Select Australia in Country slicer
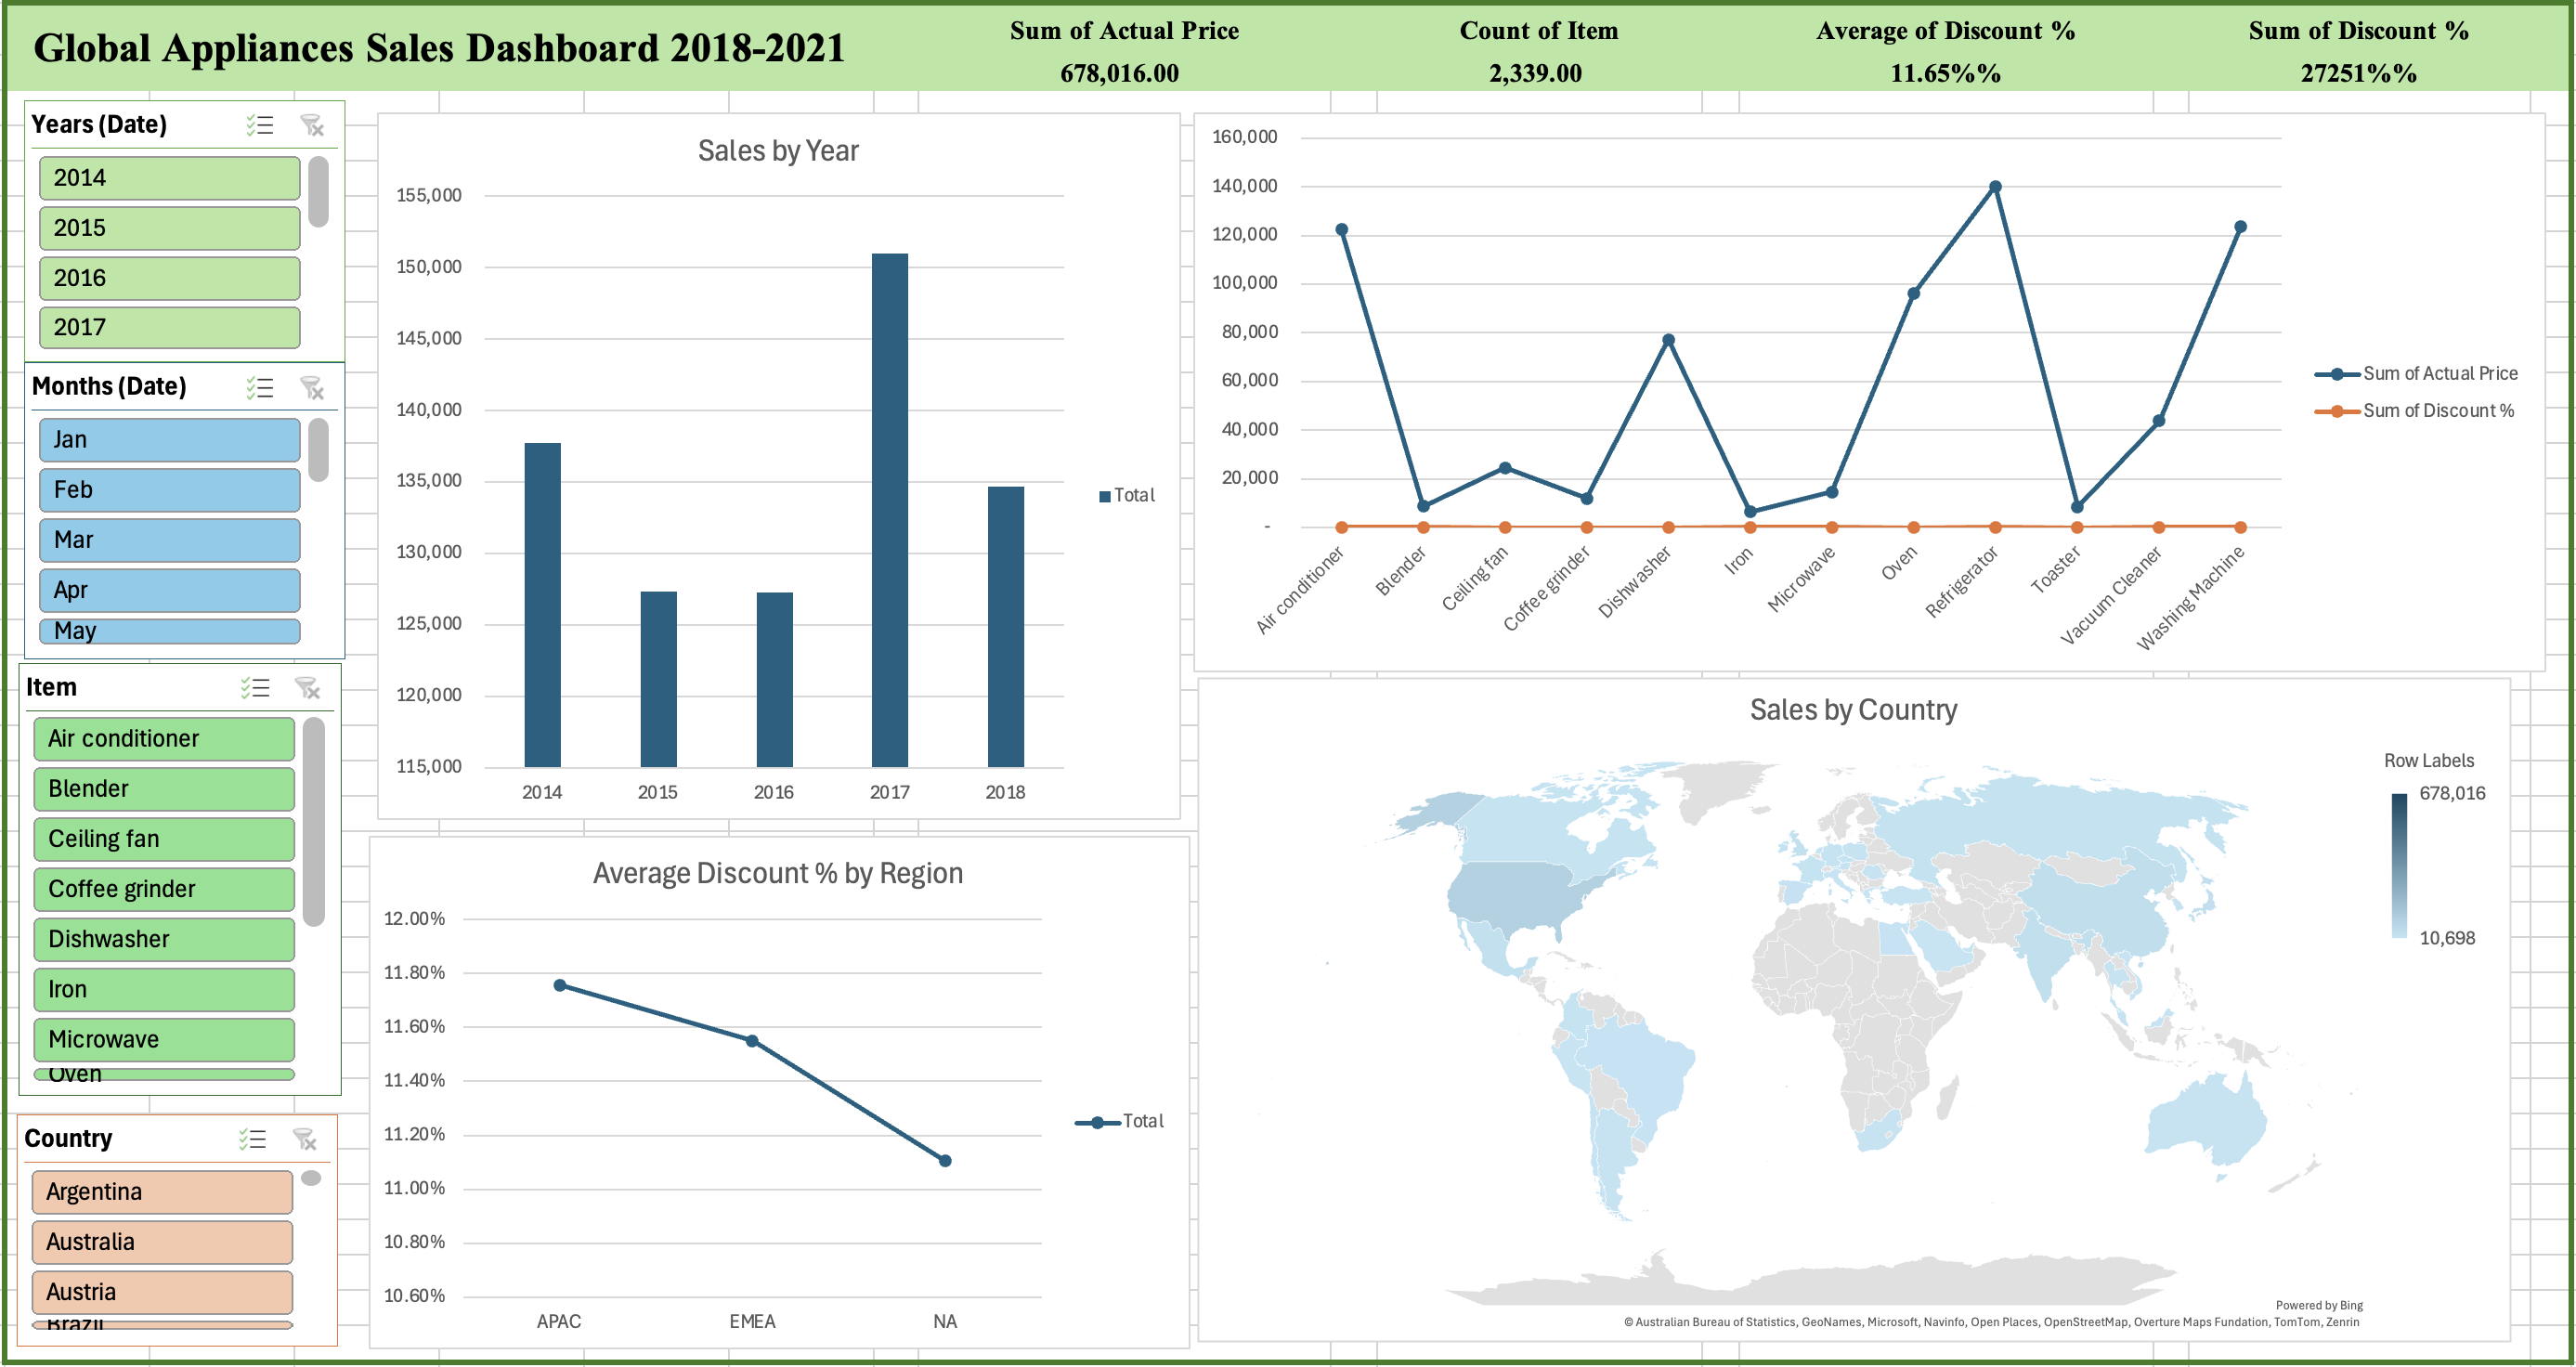Screen dimensions: 2576x1367 coord(162,1242)
